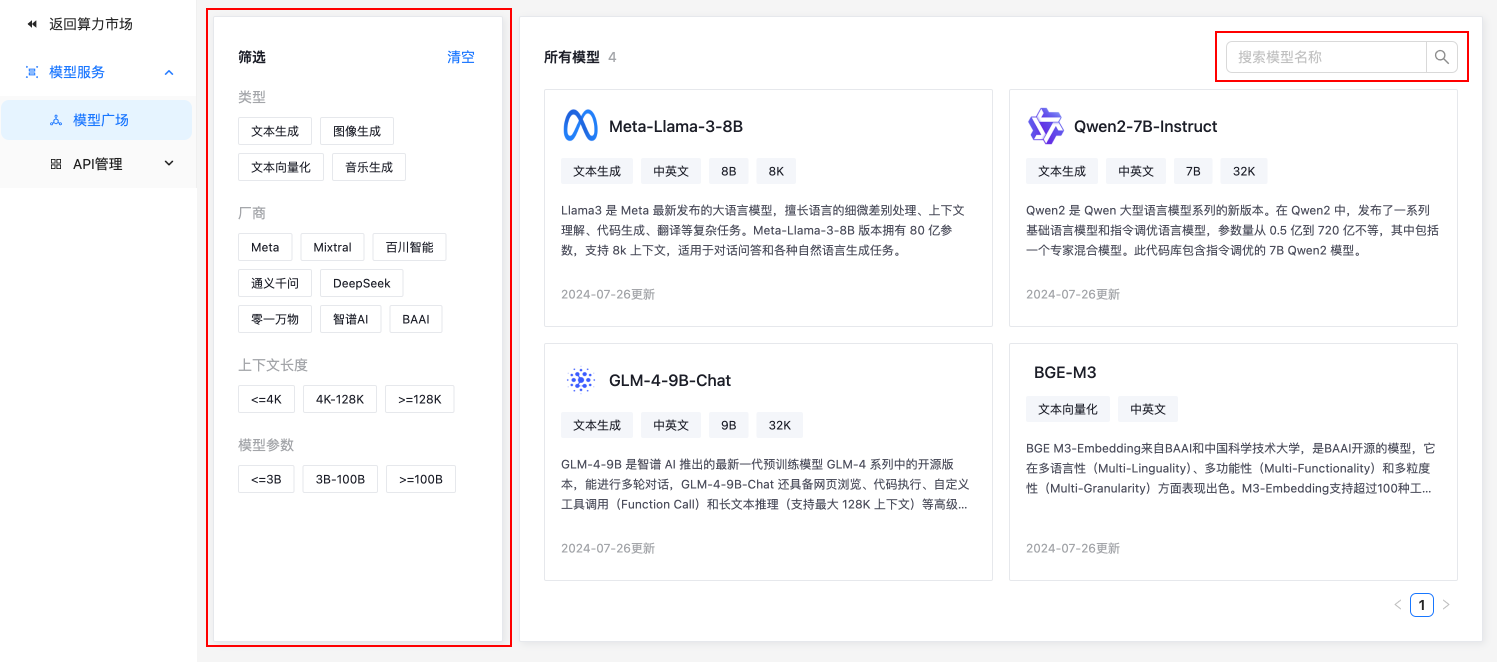1497x662 pixels.
Task: Open the Qwen2-7B-Instruct model title
Action: point(1146,127)
